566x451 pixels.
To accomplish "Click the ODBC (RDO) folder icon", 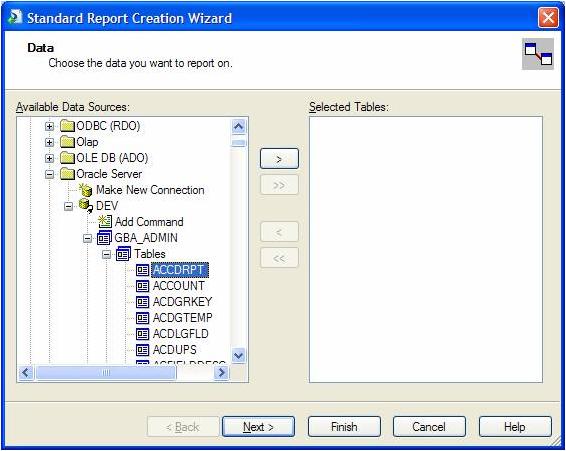I will click(x=68, y=126).
